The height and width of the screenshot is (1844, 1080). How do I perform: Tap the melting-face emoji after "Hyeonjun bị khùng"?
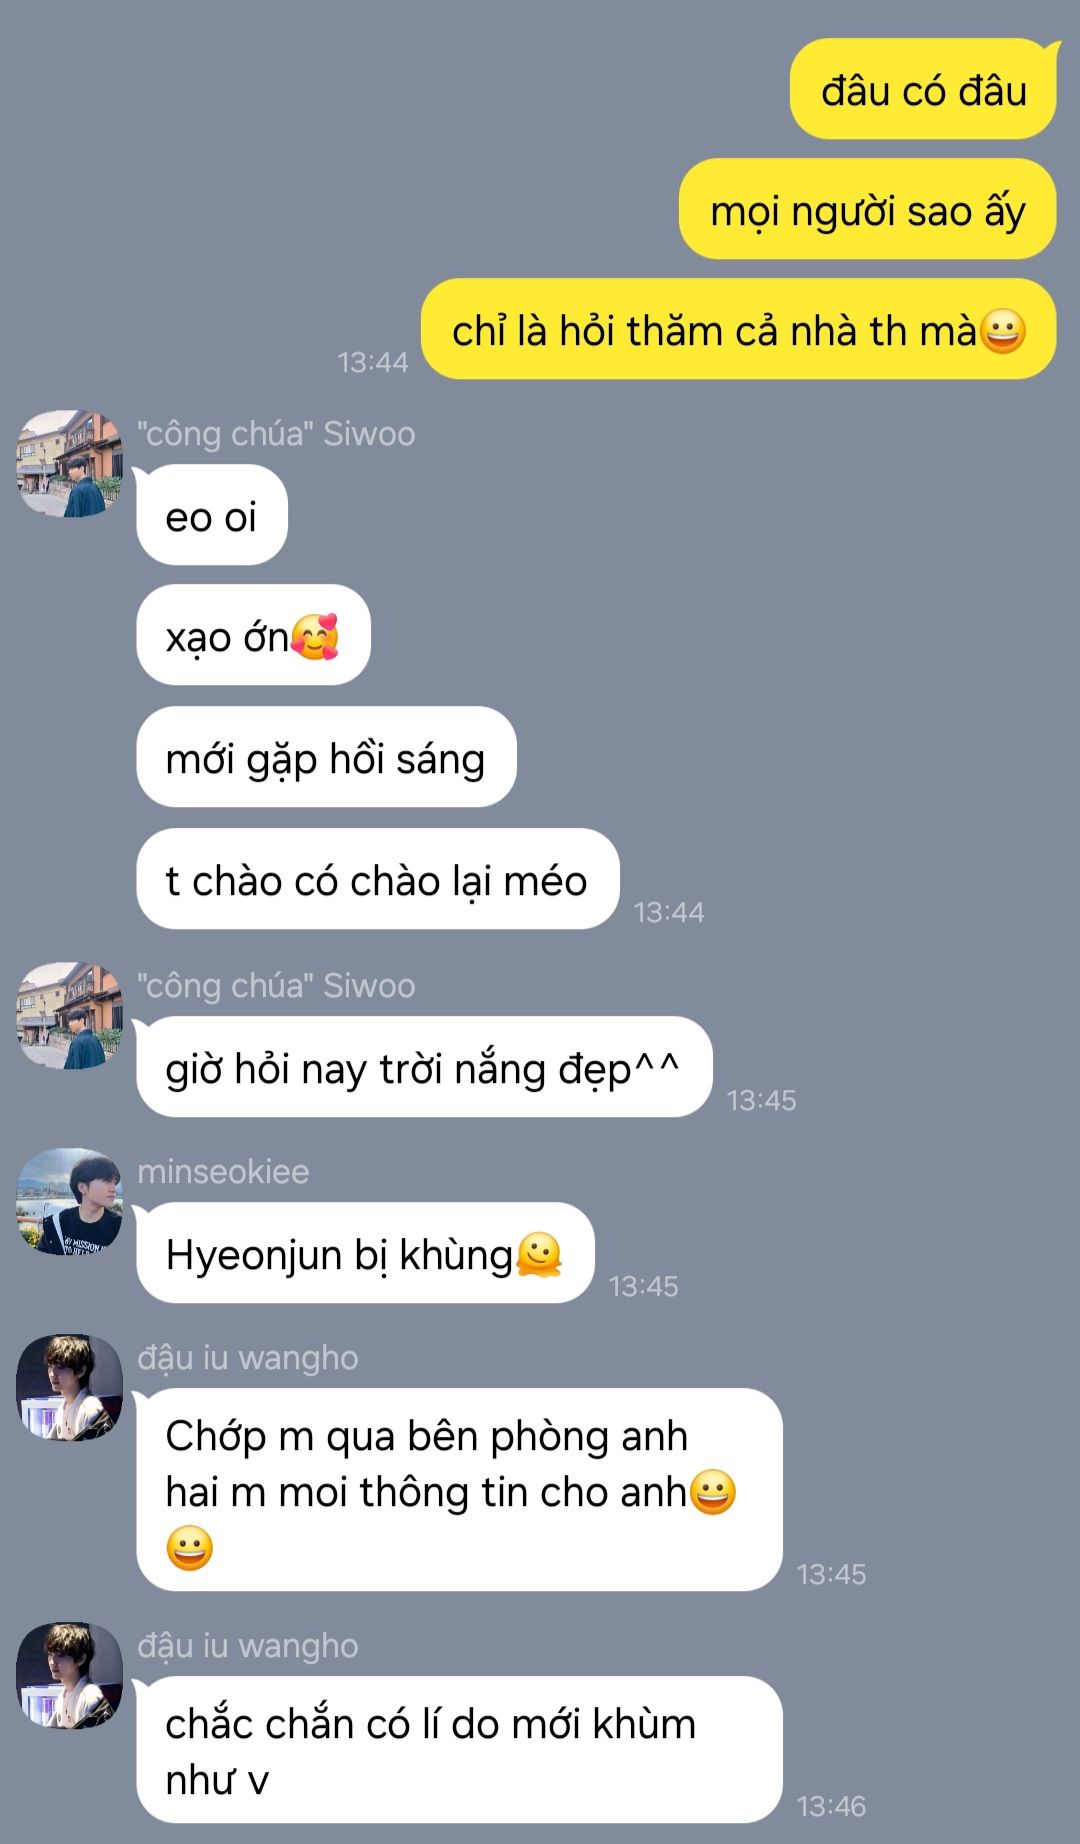click(x=539, y=1255)
